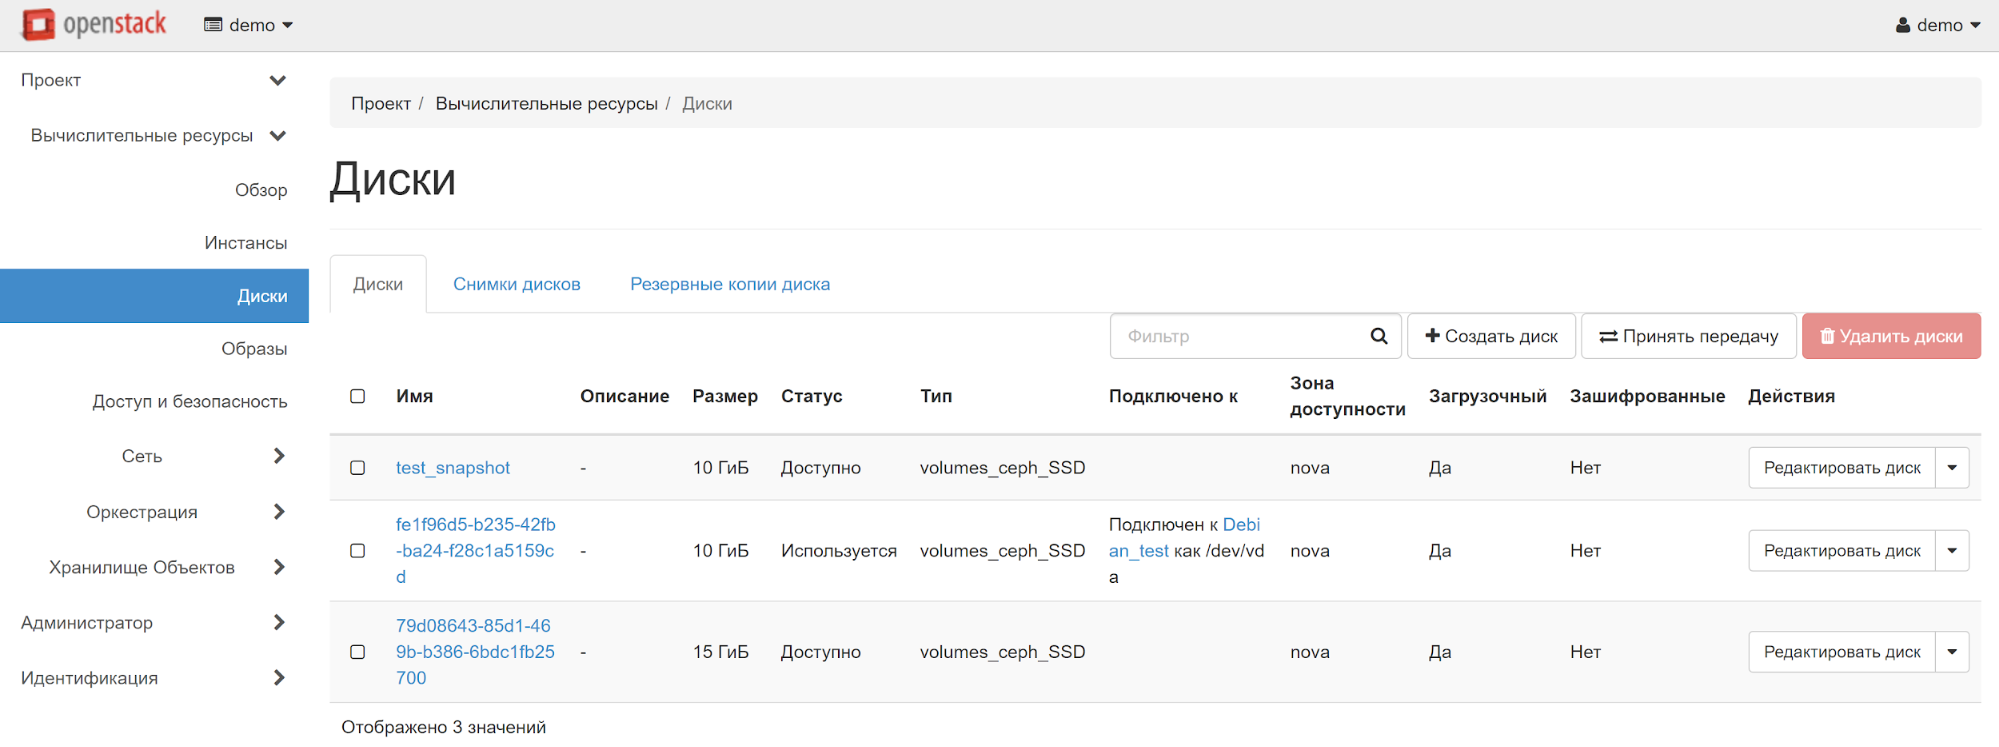Click the Описание column header
This screenshot has height=747, width=1999.
(624, 396)
